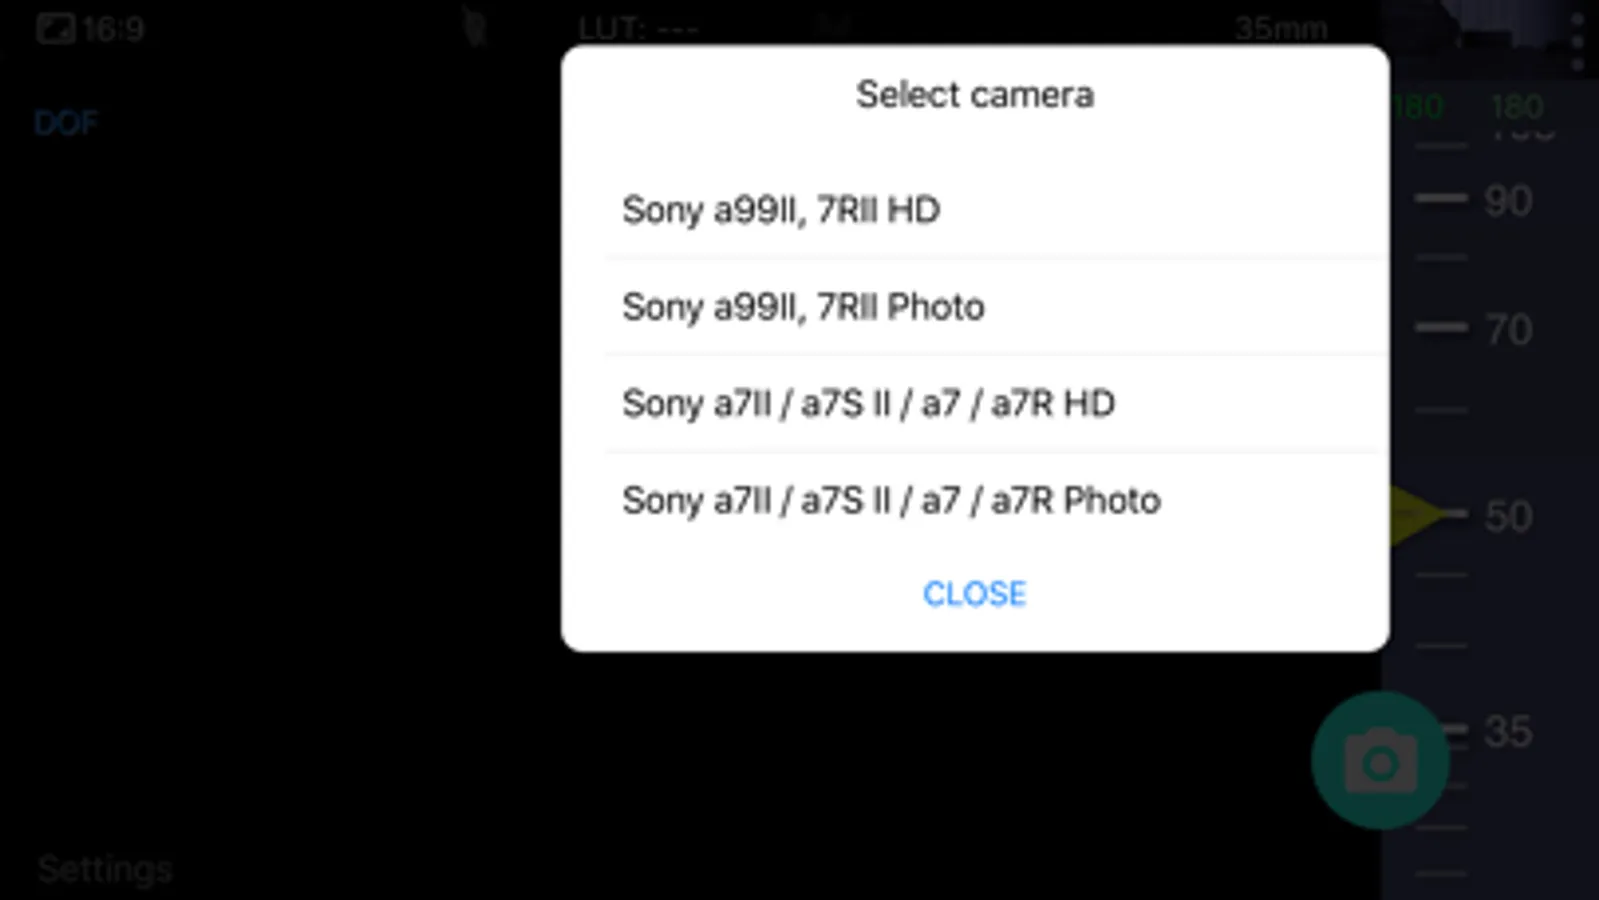Set focal length scale to 90

[x=1508, y=201]
